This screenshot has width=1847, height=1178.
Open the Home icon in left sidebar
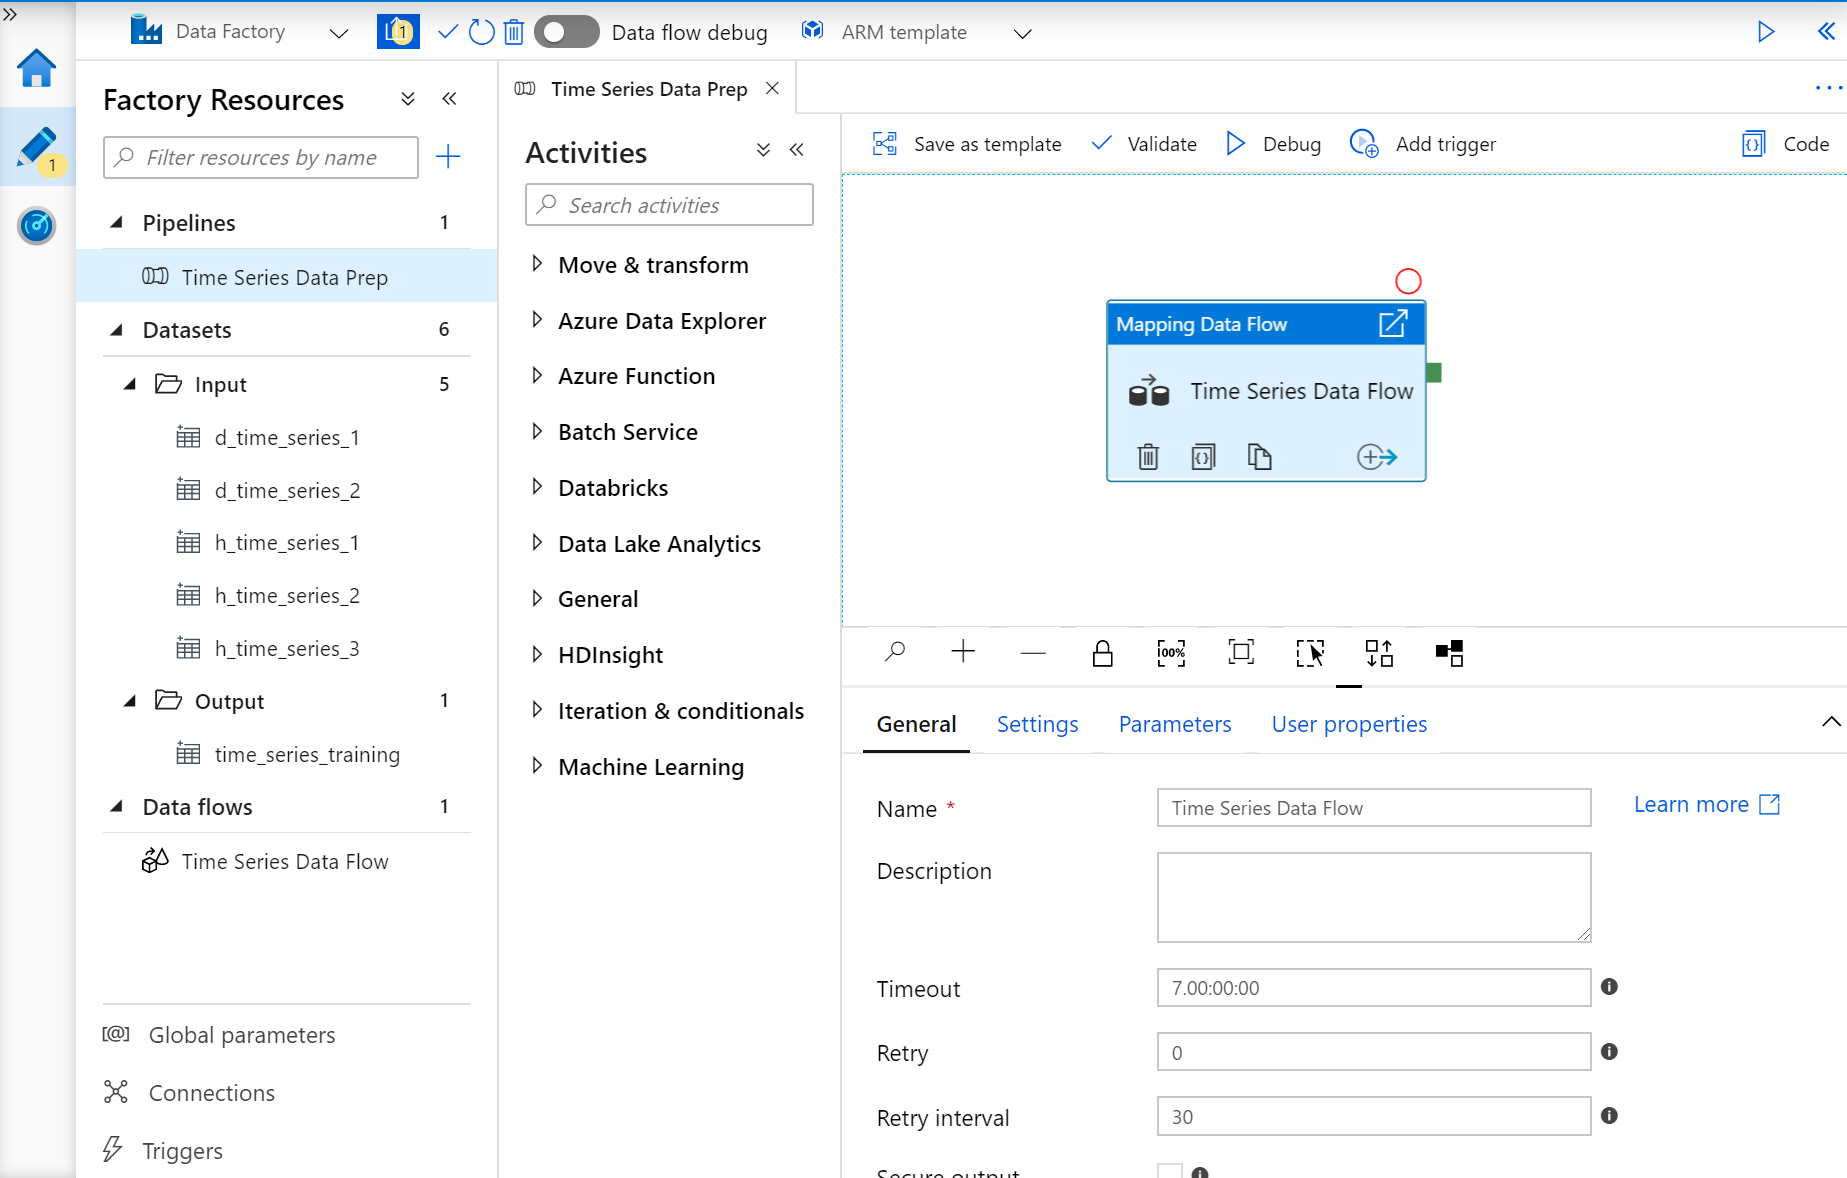37,68
